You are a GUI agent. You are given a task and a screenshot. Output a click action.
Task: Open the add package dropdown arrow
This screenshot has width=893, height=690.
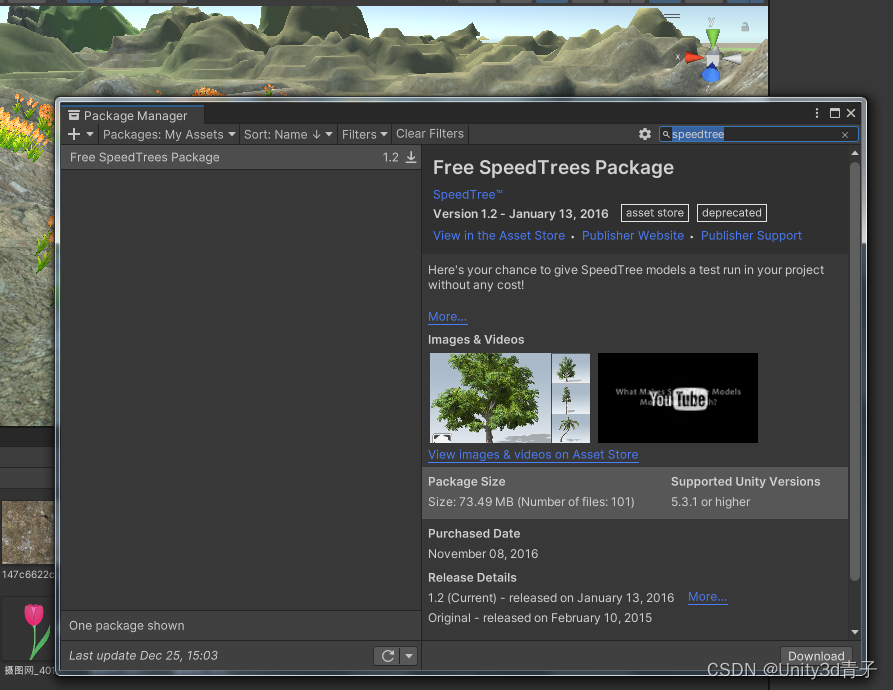click(x=90, y=134)
